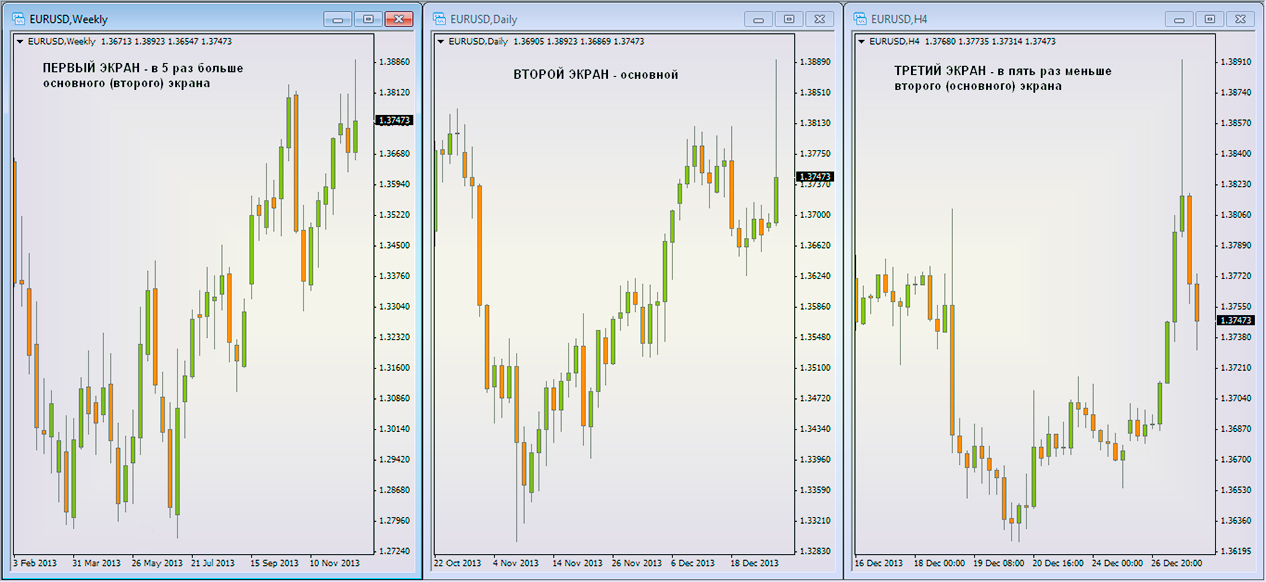Maximize the EURUSD,Weekly chart window
The height and width of the screenshot is (582, 1266).
pyautogui.click(x=369, y=19)
